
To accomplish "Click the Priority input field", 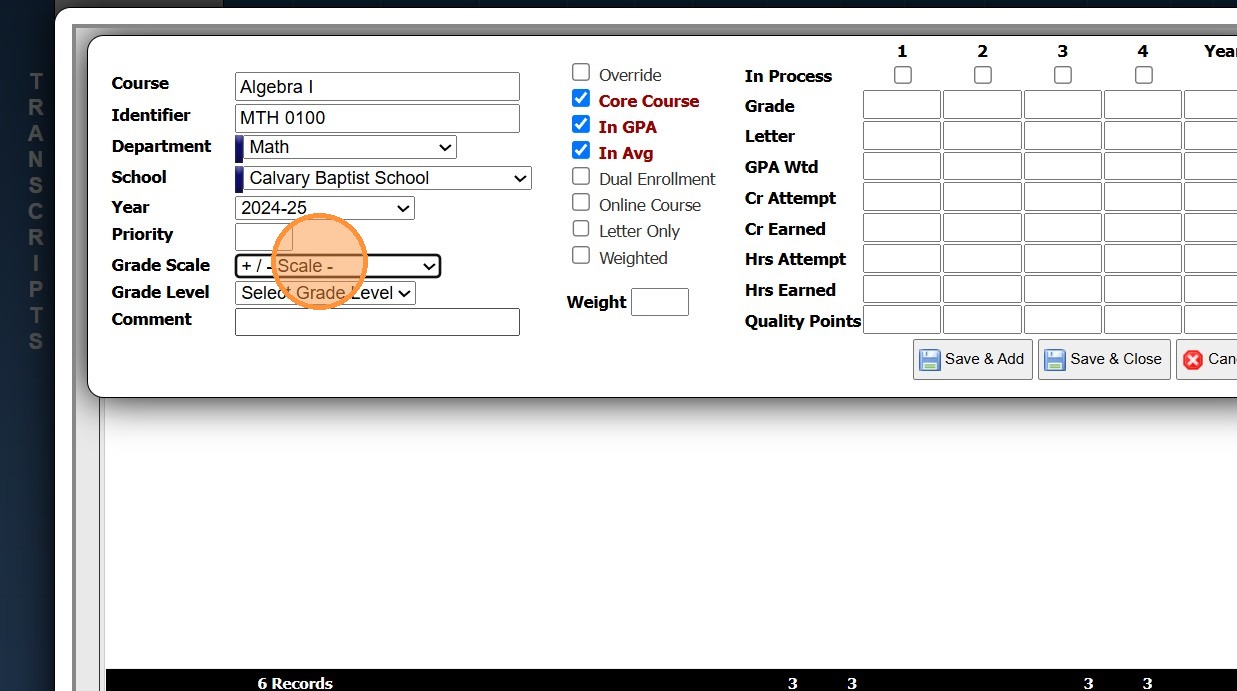I will 264,237.
